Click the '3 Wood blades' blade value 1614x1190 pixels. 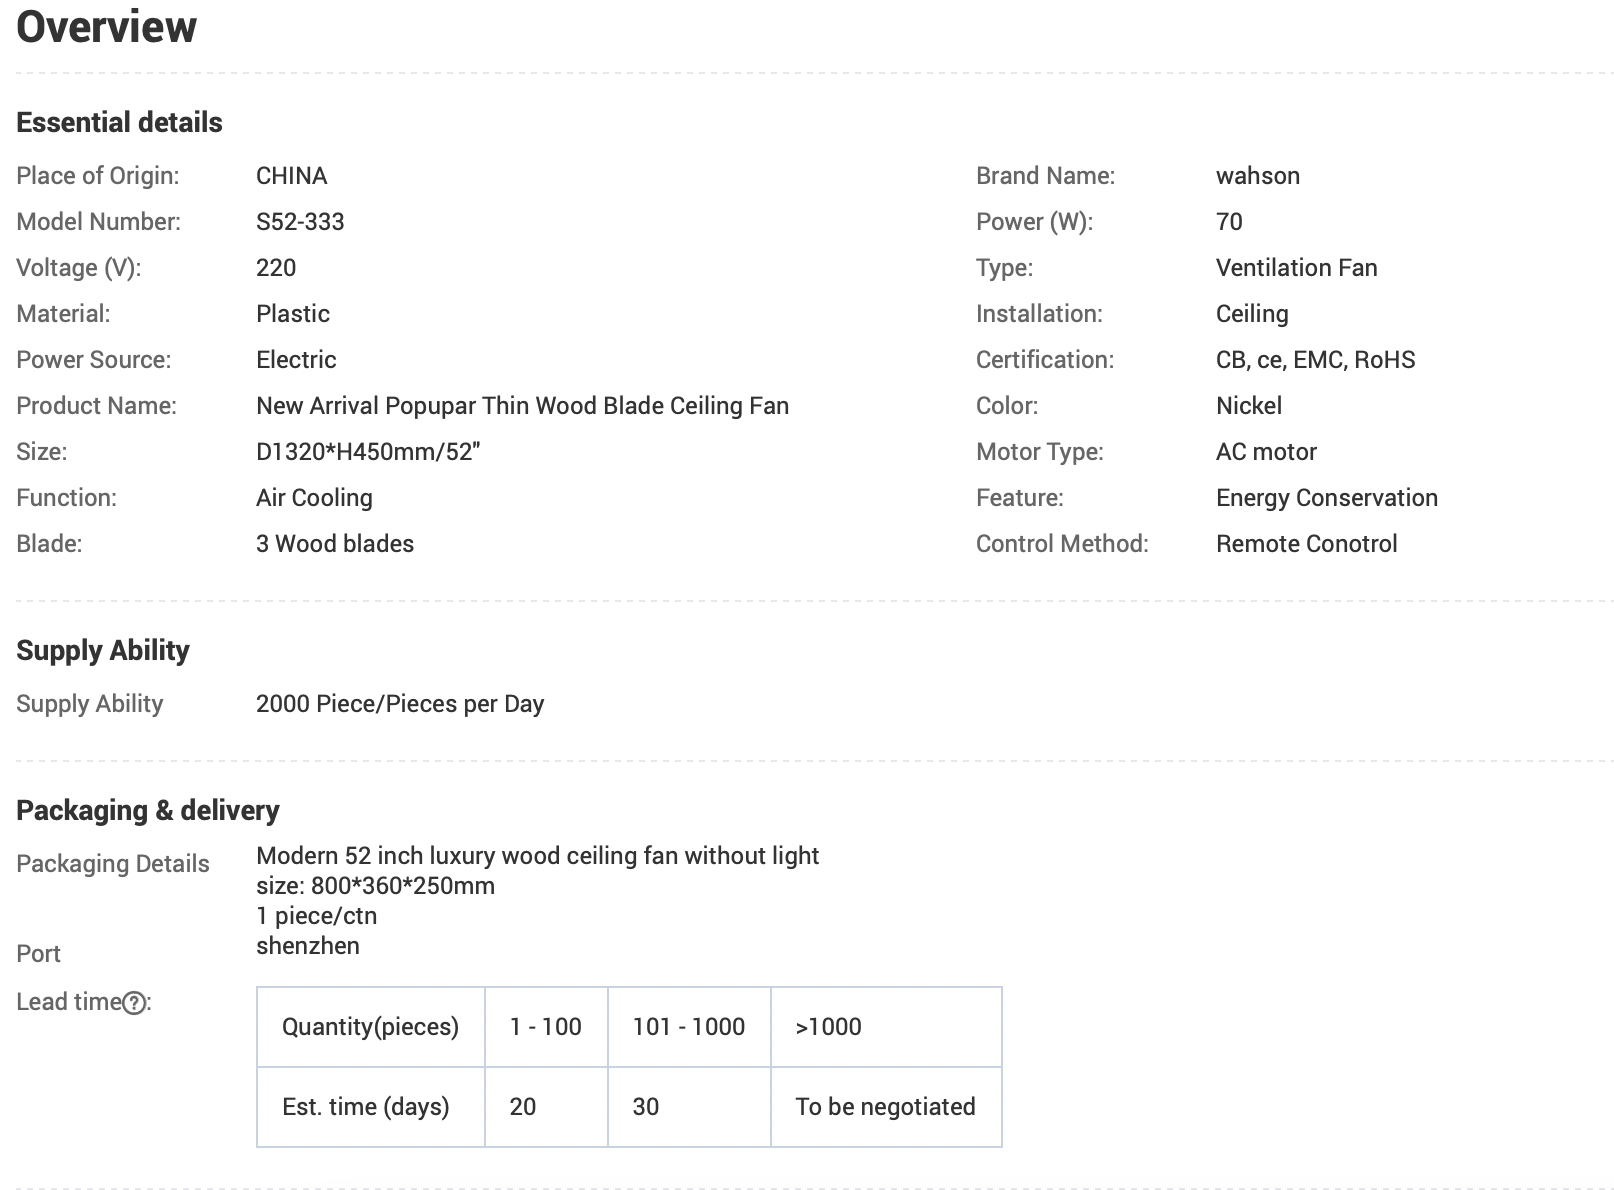click(335, 543)
